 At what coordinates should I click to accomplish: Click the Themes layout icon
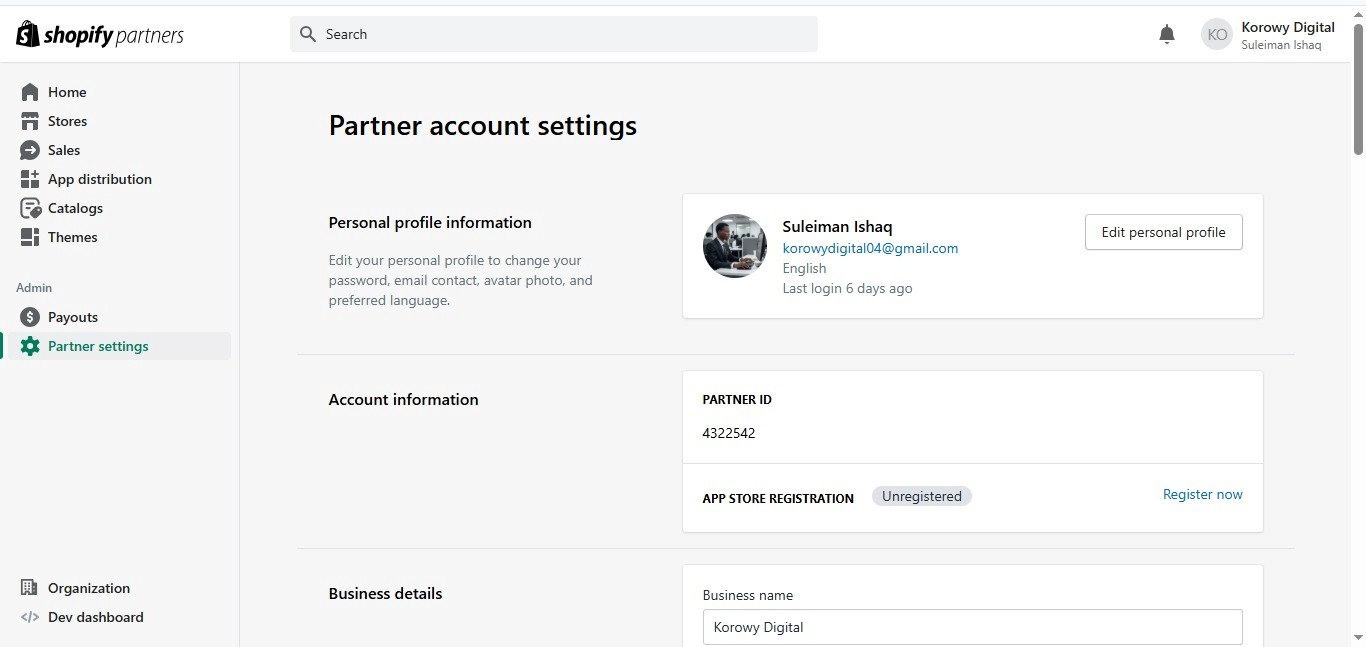click(x=30, y=237)
